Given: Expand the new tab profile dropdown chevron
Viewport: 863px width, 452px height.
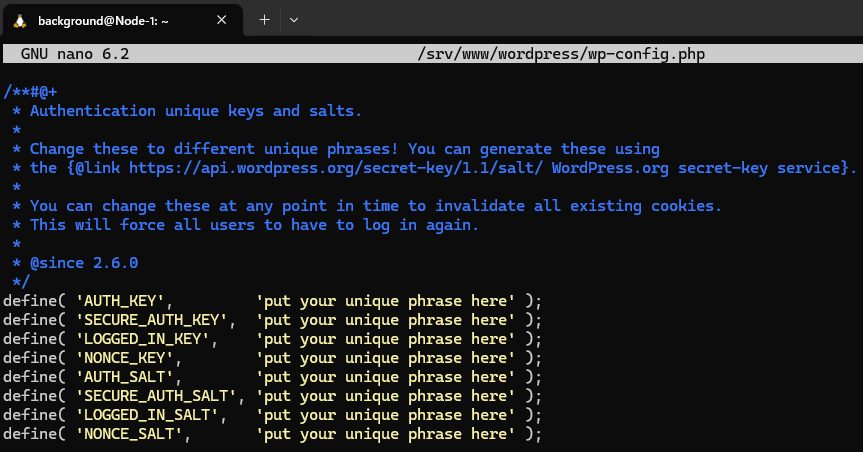Looking at the screenshot, I should [x=294, y=20].
